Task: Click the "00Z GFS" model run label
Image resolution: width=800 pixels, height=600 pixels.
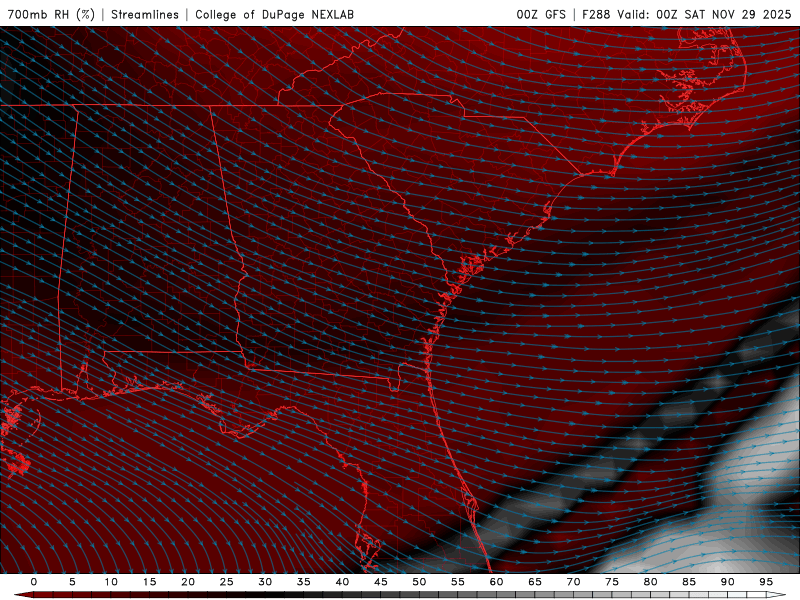Action: (x=541, y=14)
